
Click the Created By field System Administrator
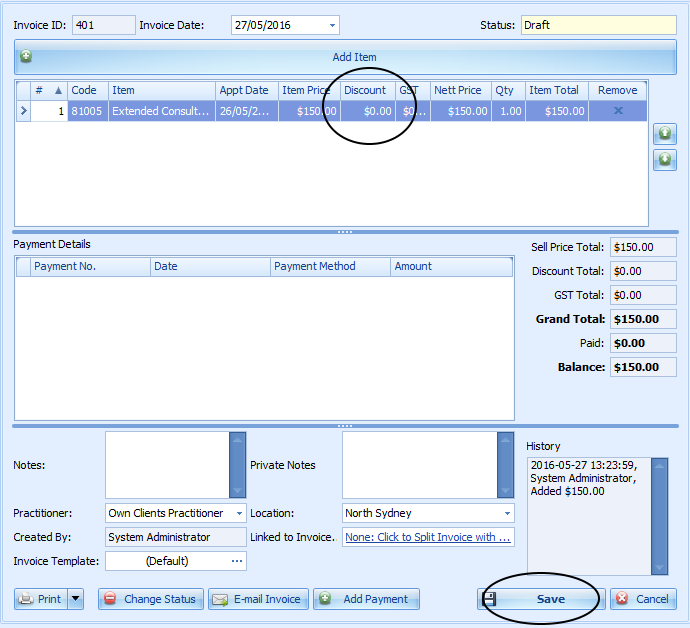(176, 537)
